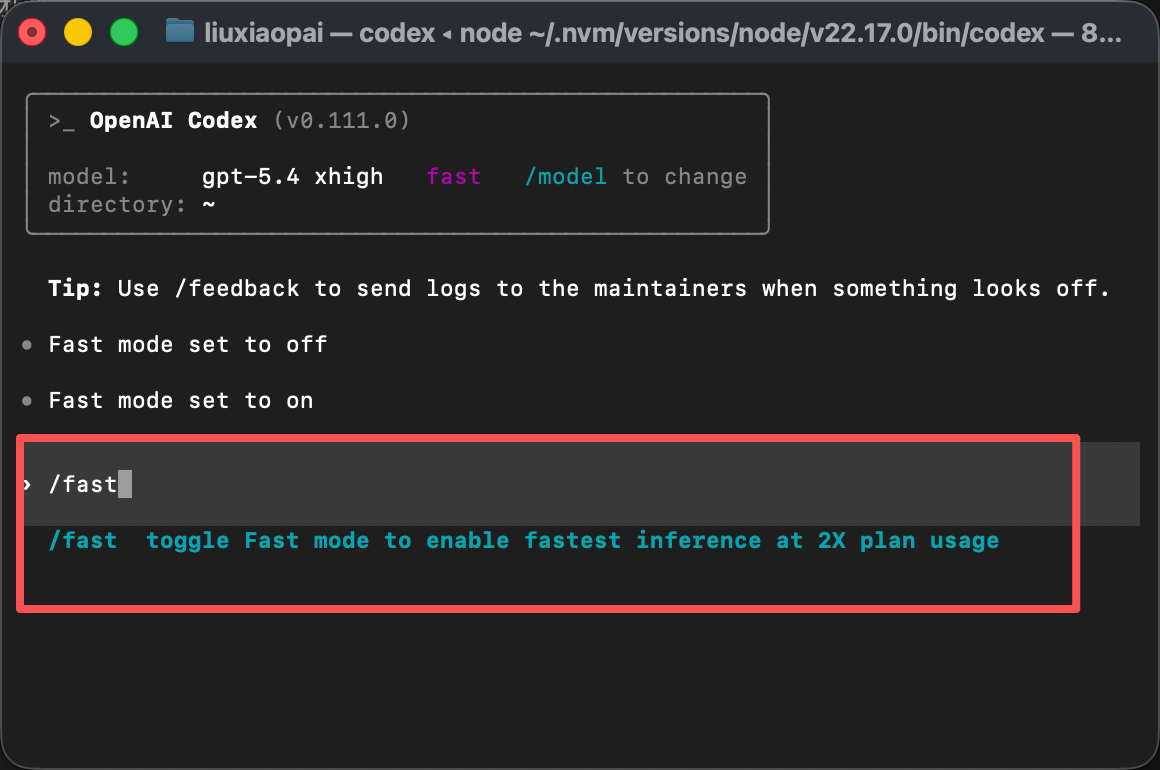Click the OpenAI Codex header title
The image size is (1160, 770).
(173, 121)
